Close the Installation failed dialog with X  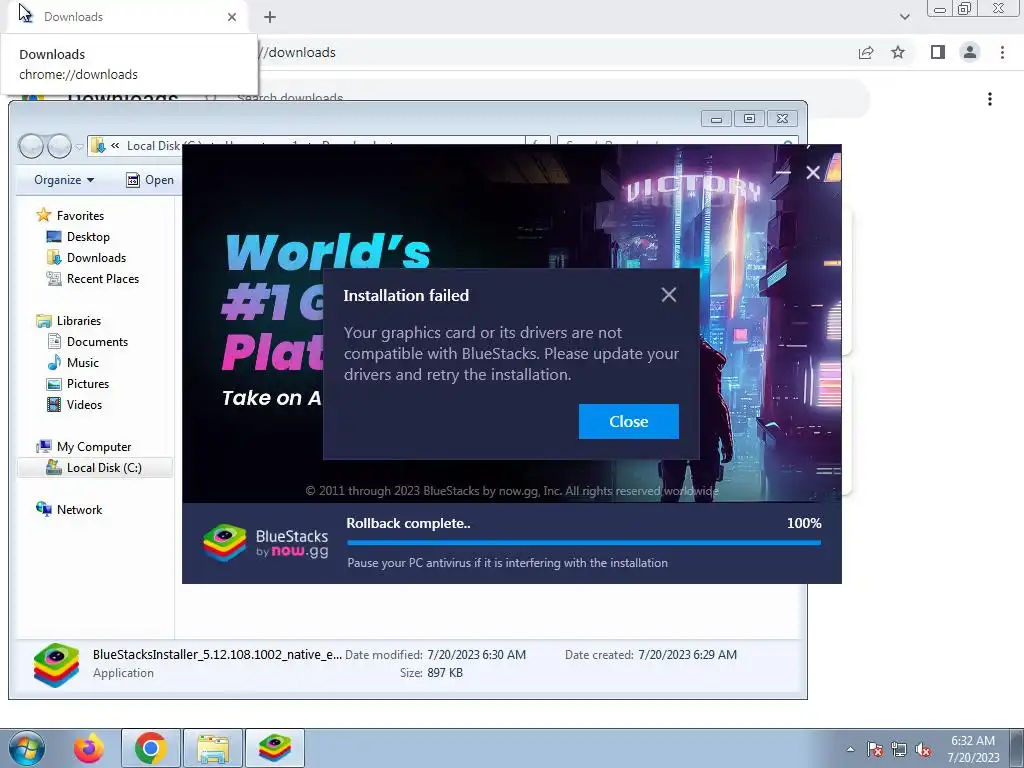(x=668, y=295)
